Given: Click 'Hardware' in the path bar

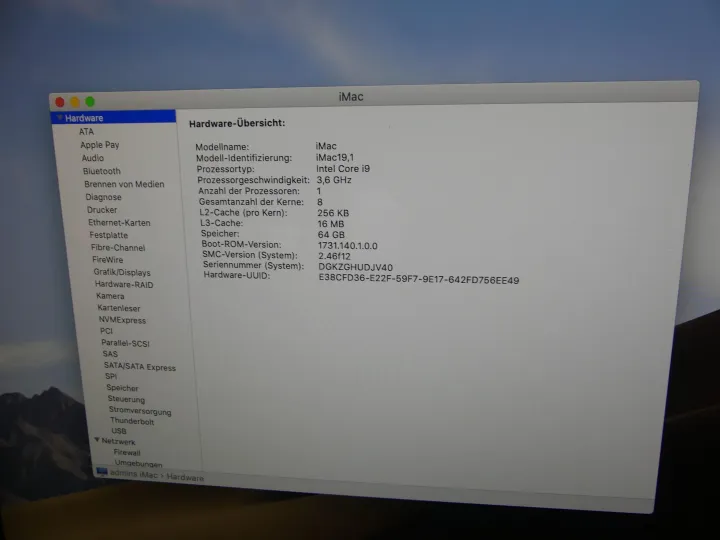Looking at the screenshot, I should [x=185, y=478].
